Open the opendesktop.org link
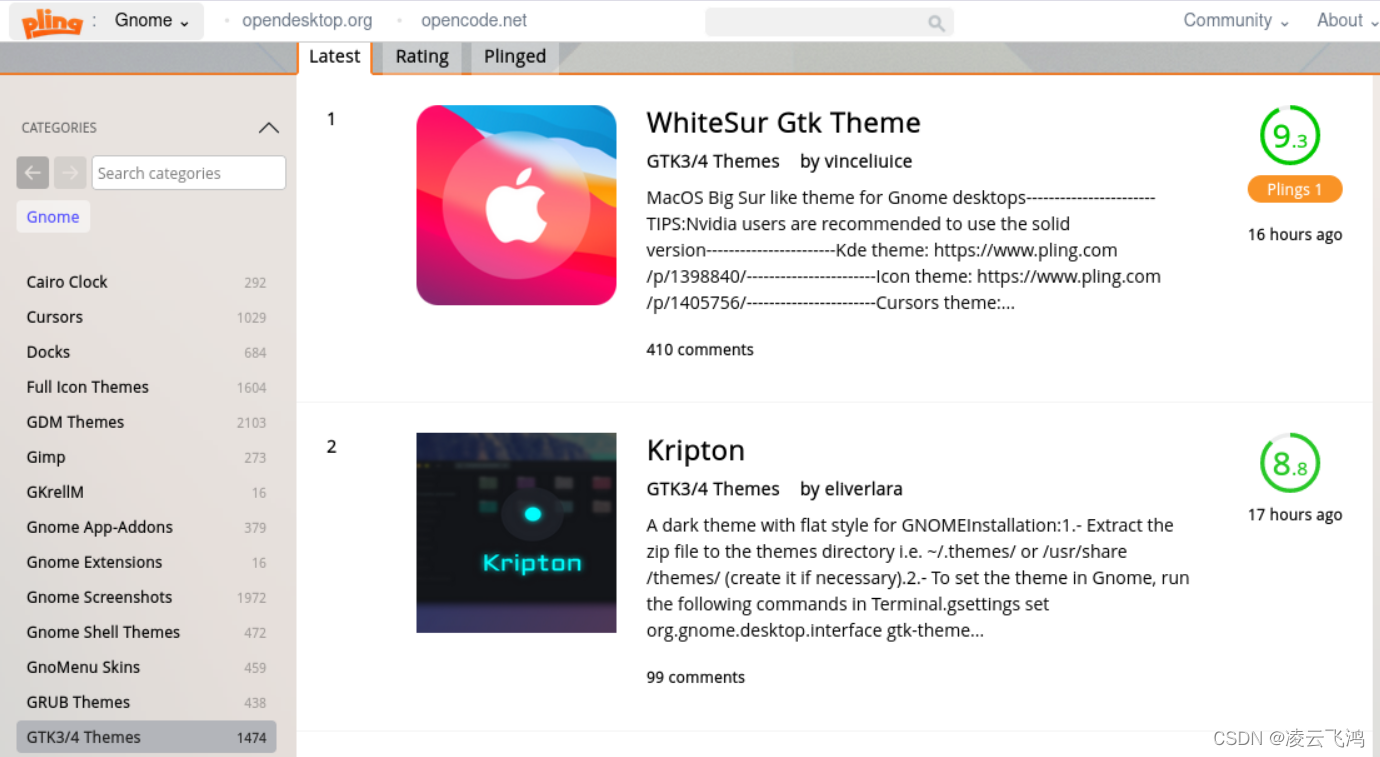Screen dimensions: 1380x757 click(307, 20)
